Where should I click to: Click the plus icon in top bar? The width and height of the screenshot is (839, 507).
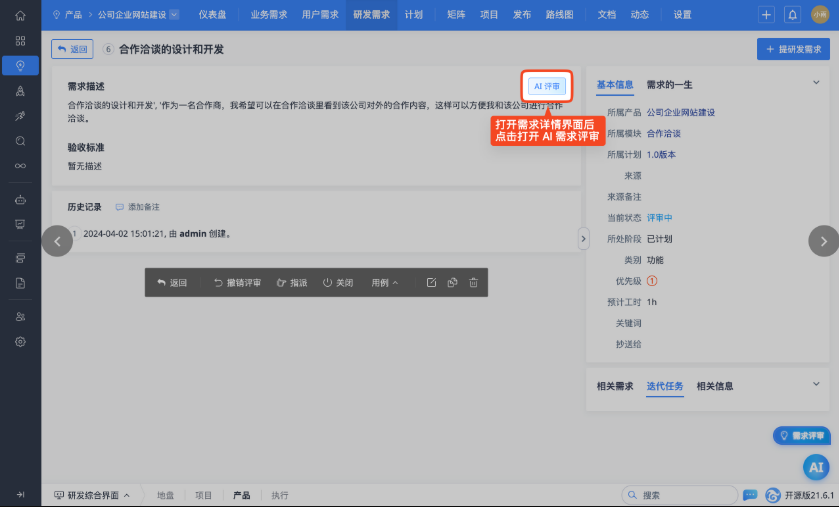click(x=766, y=15)
